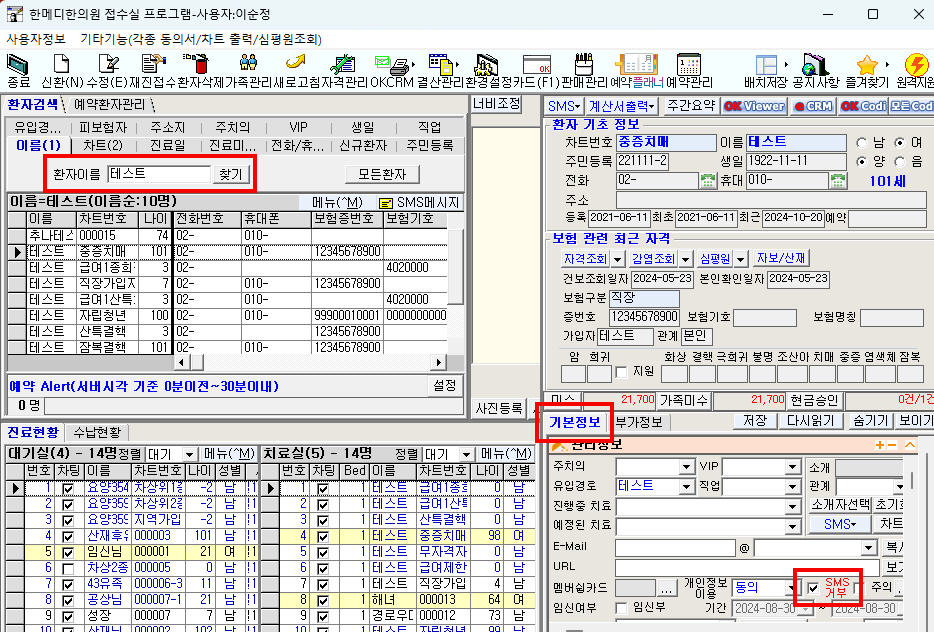Click the plus icon in 관리정보 header
This screenshot has height=632, width=934.
pyautogui.click(x=880, y=445)
